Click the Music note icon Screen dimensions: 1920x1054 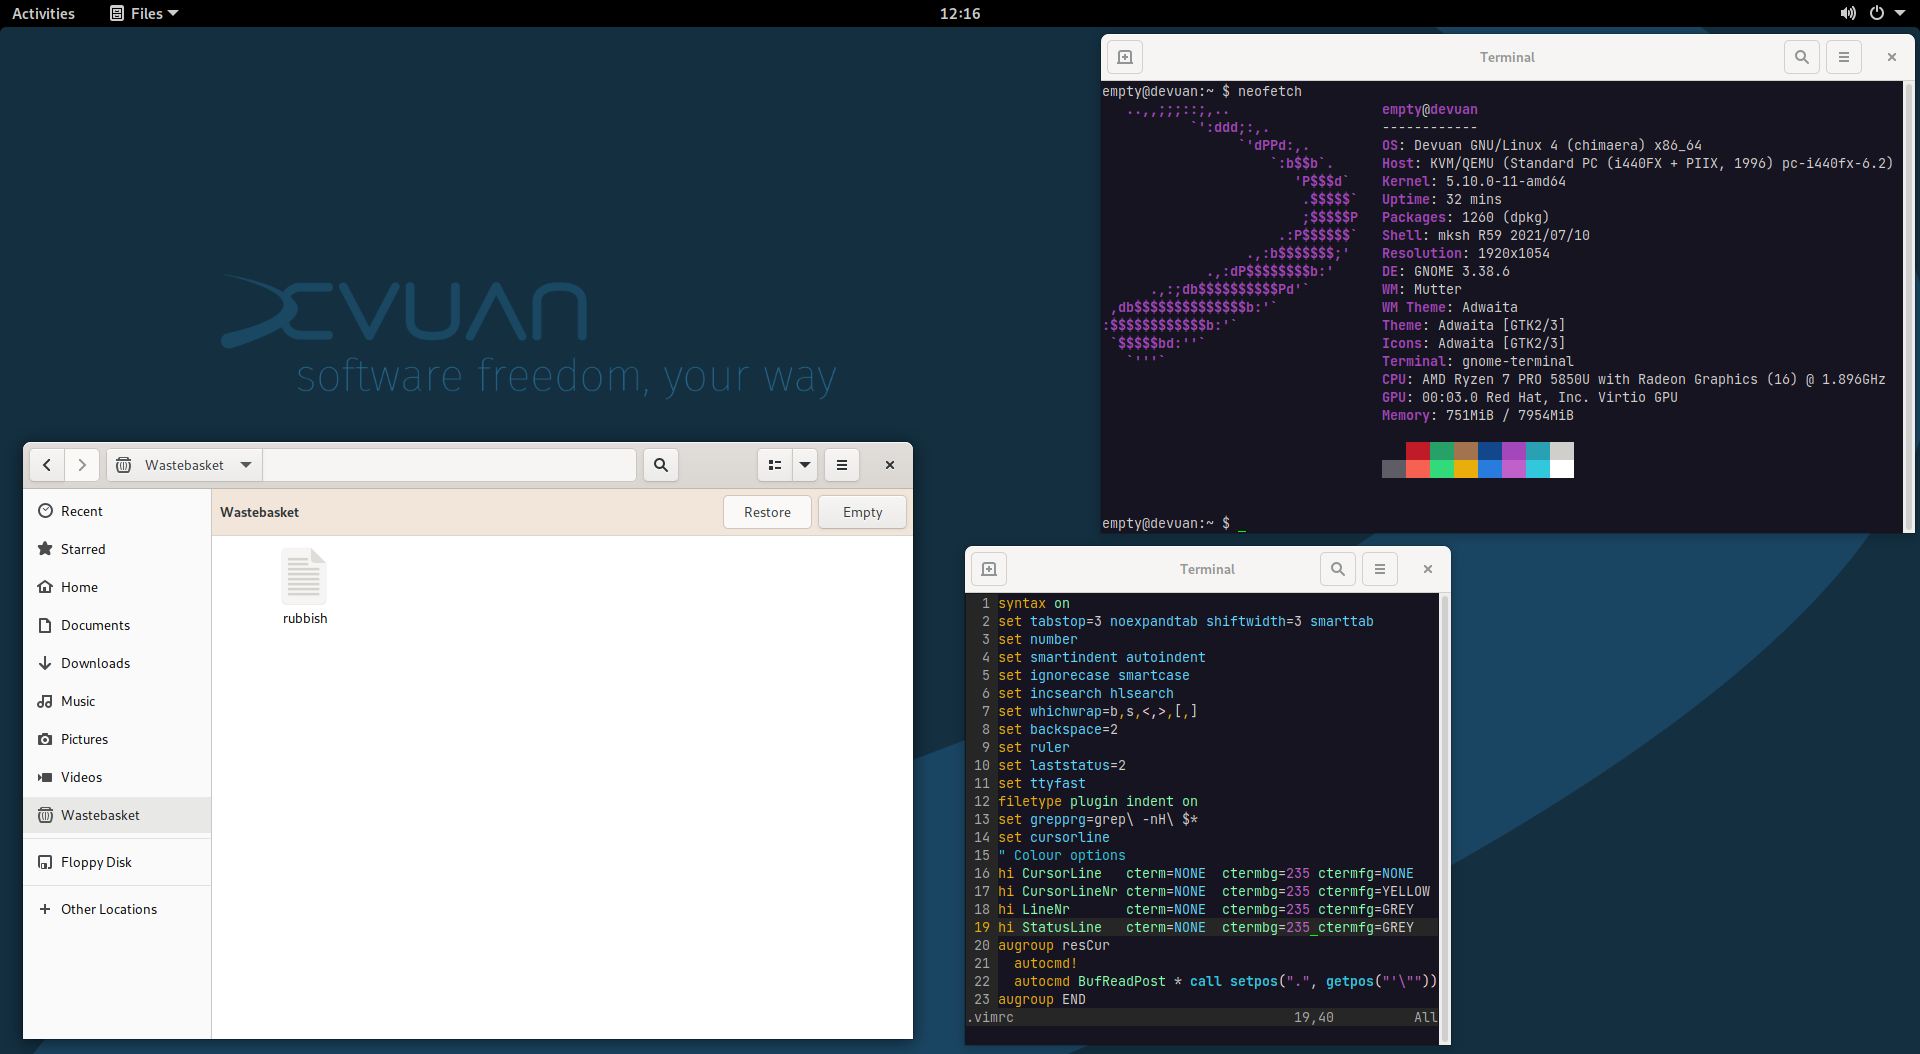coord(45,701)
